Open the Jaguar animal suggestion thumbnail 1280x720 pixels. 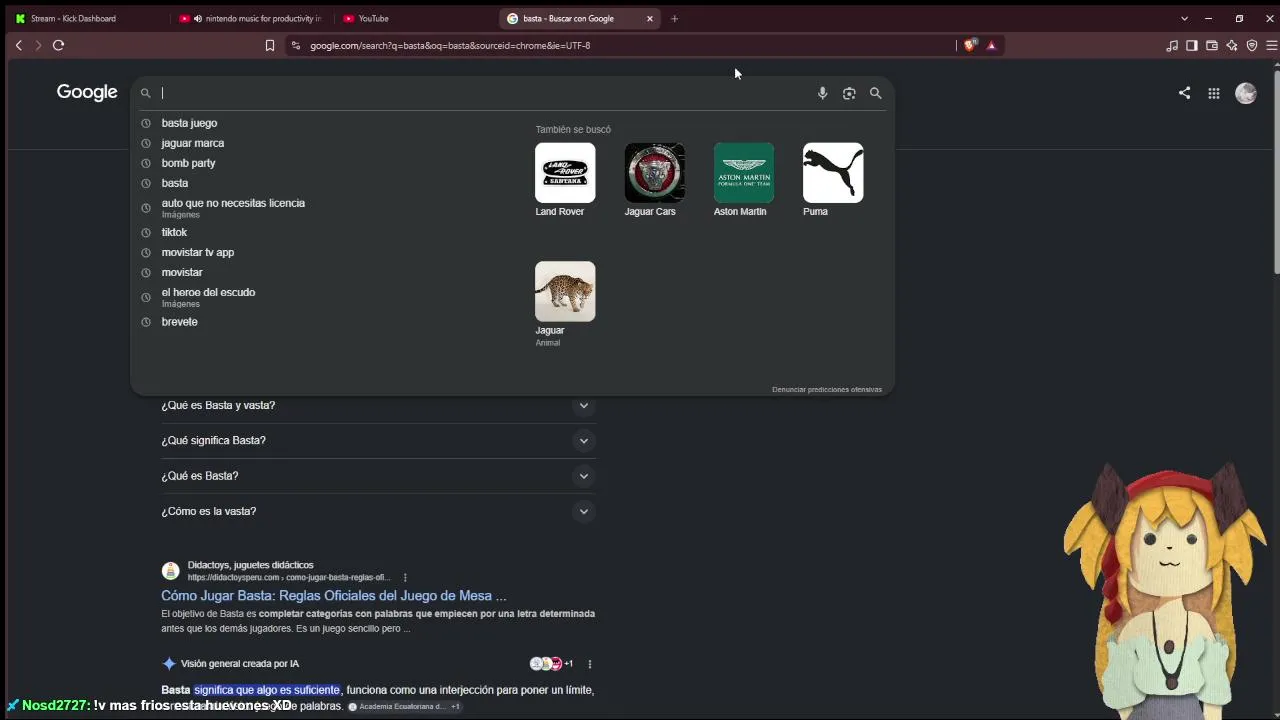coord(565,291)
